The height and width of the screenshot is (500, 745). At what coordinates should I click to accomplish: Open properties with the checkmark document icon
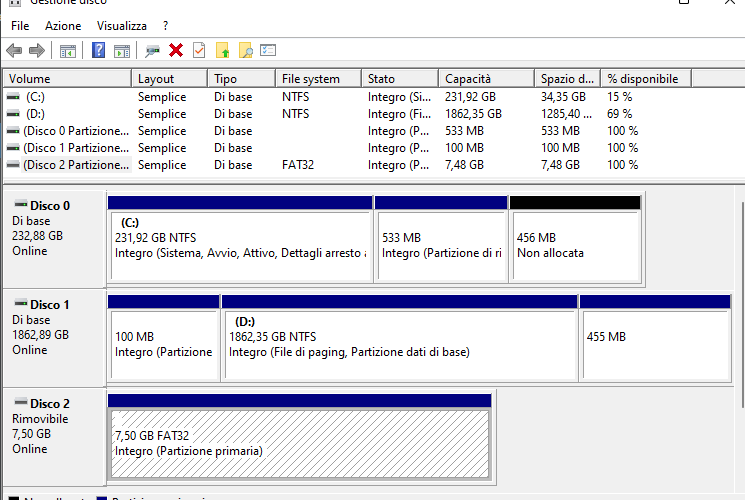(x=199, y=50)
